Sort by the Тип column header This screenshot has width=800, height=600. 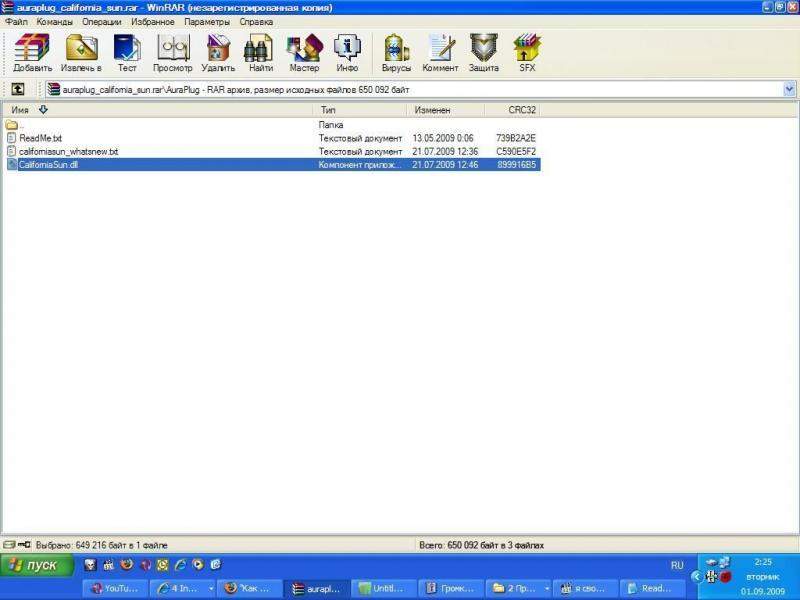click(x=360, y=110)
